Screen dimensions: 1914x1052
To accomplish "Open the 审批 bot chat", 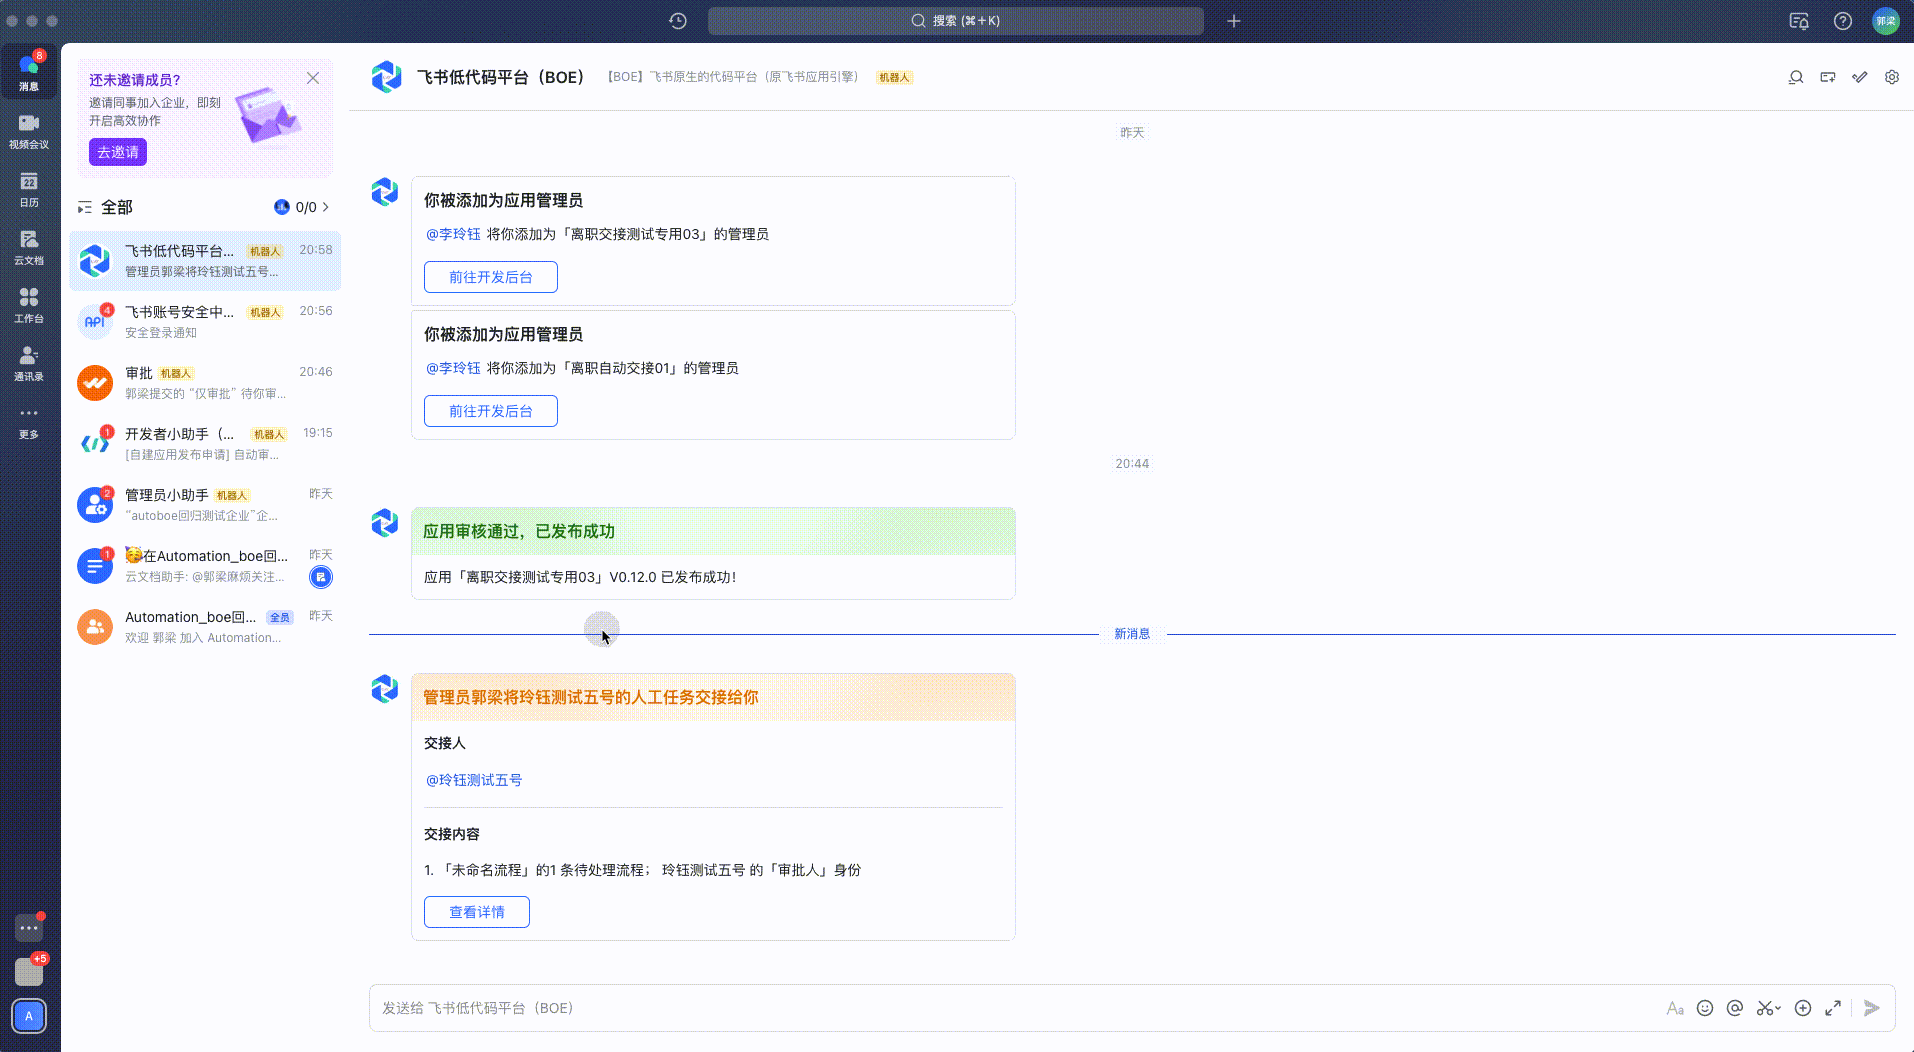I will [205, 383].
